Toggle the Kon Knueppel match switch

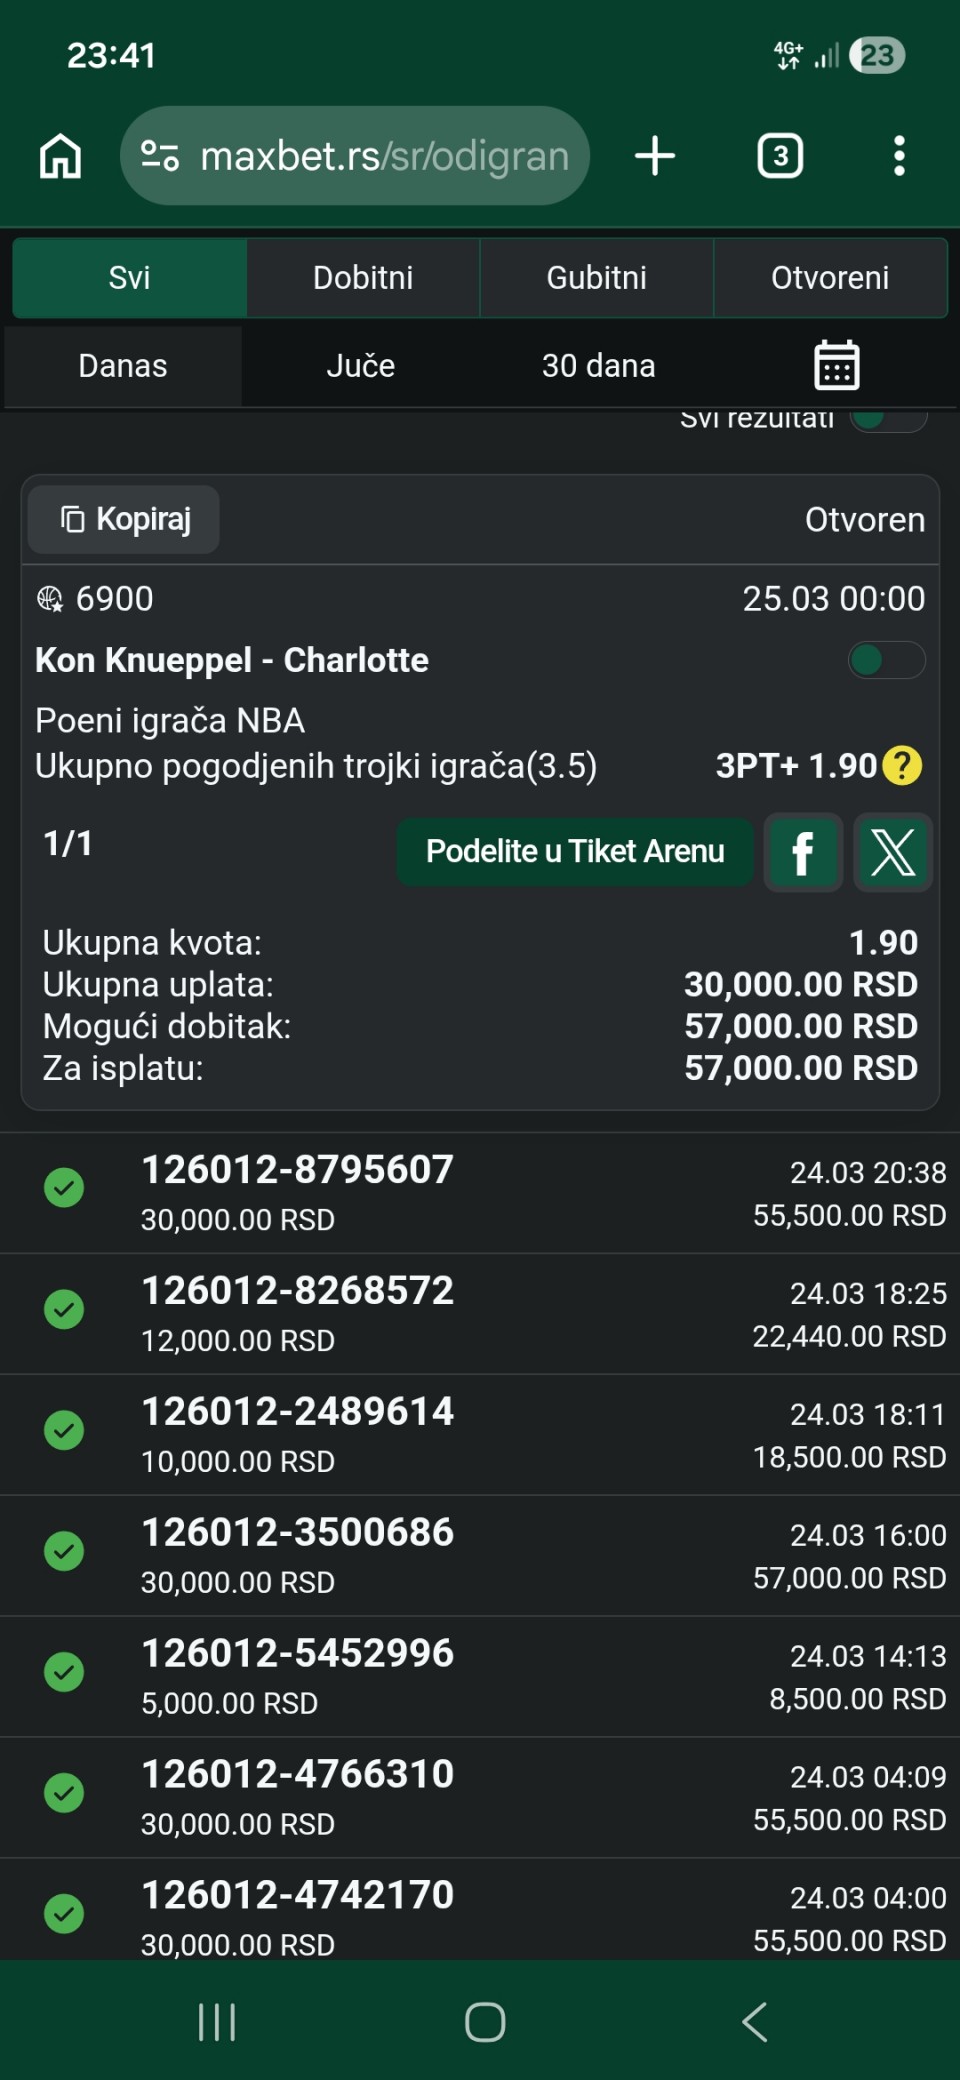coord(886,660)
